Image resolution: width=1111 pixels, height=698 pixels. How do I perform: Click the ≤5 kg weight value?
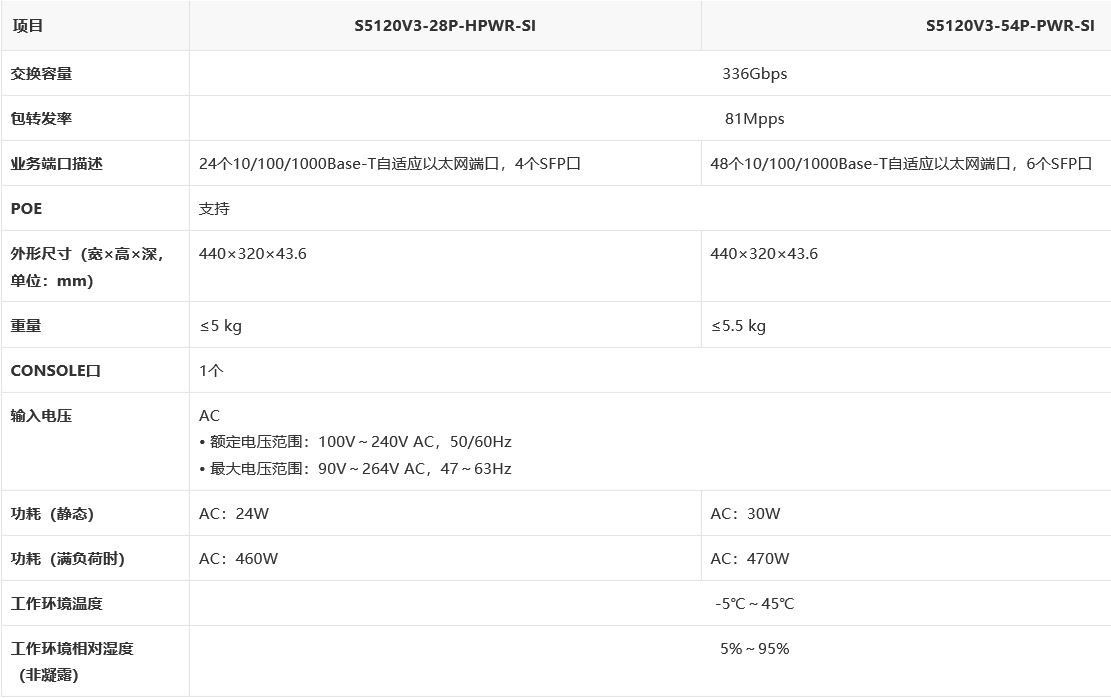[x=220, y=326]
